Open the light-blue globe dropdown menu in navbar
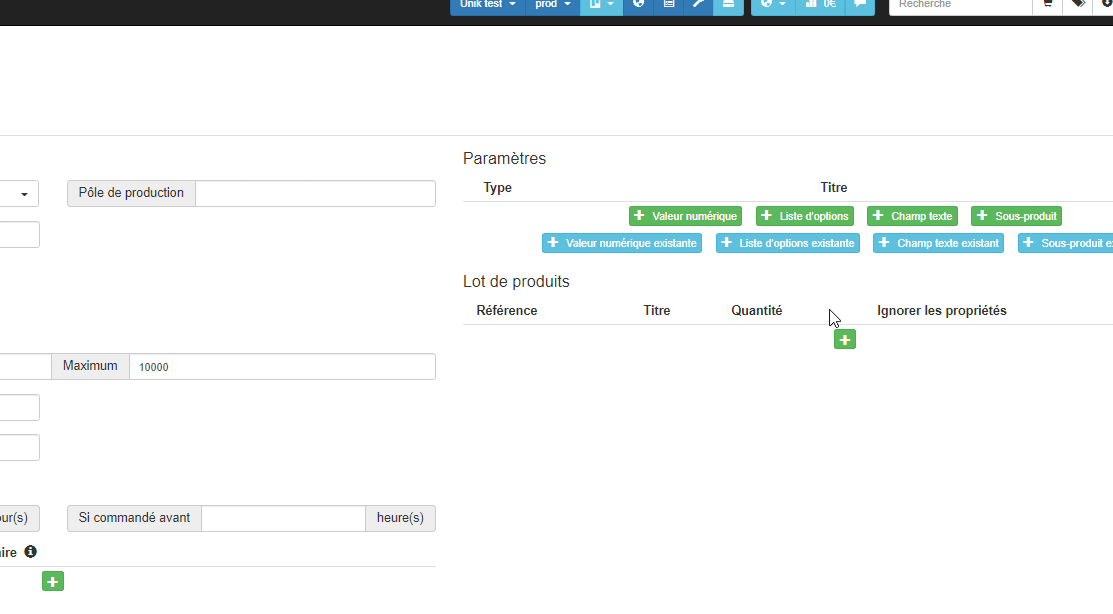 pyautogui.click(x=772, y=5)
